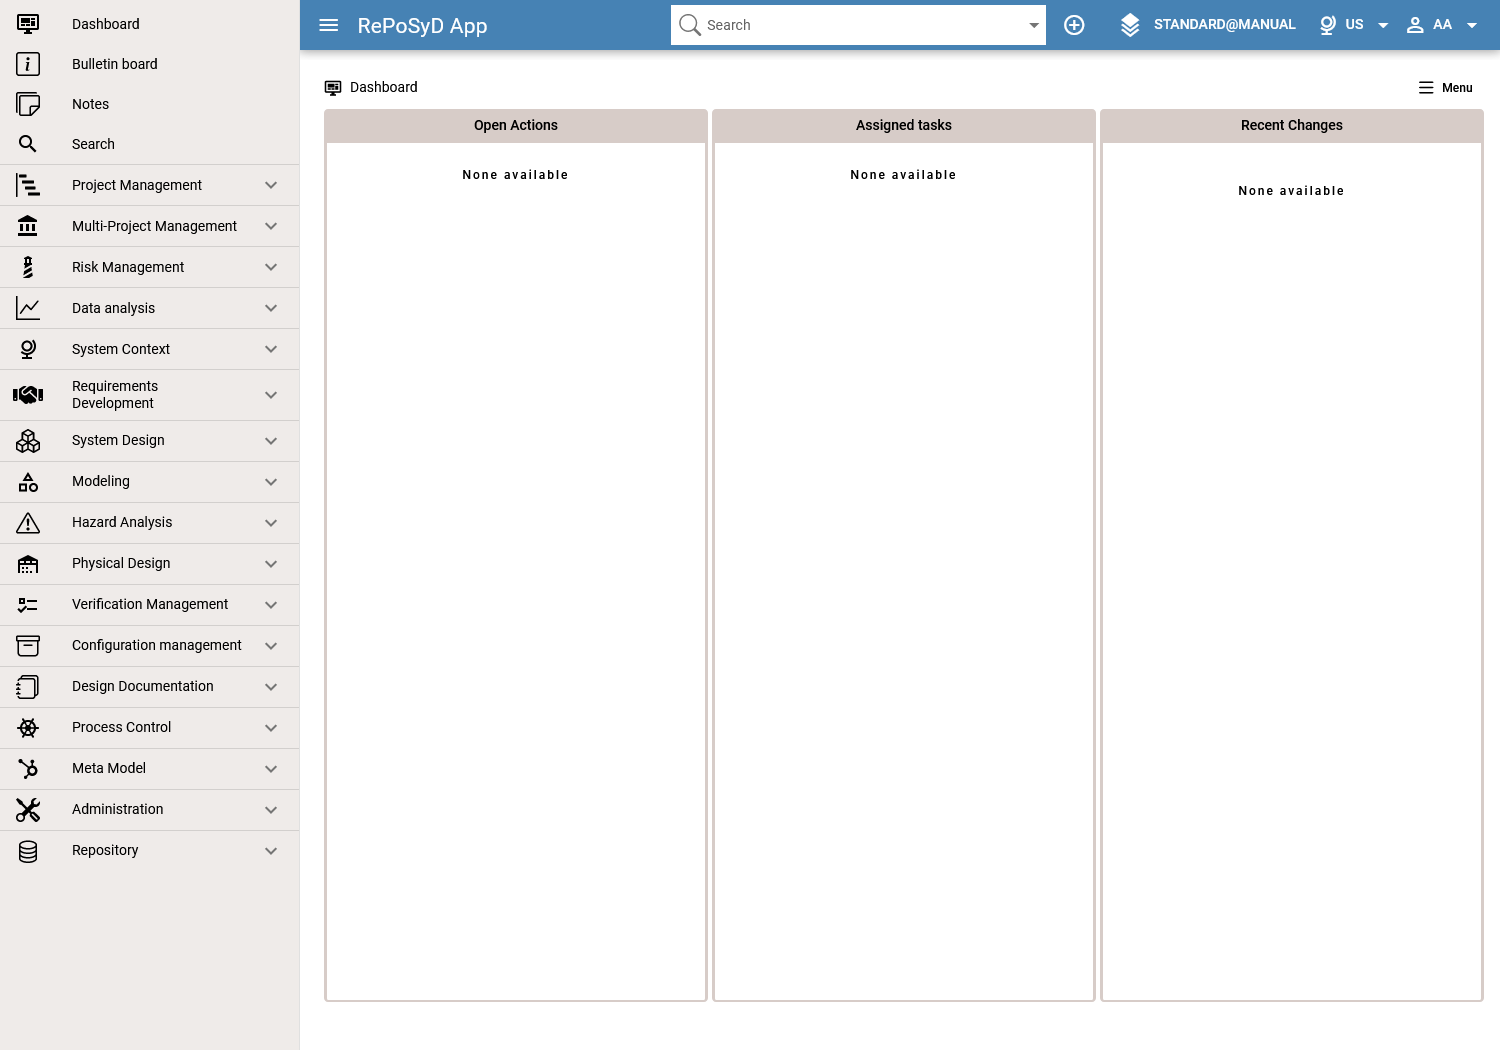Screen dimensions: 1500x1050
Task: Click the Data analysis chart icon
Action: click(x=28, y=308)
